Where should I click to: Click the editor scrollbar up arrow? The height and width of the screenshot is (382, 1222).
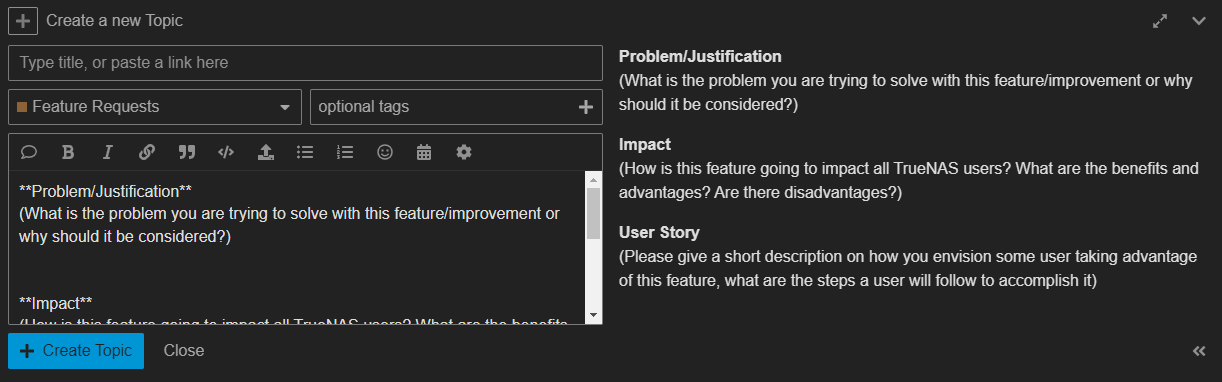594,179
